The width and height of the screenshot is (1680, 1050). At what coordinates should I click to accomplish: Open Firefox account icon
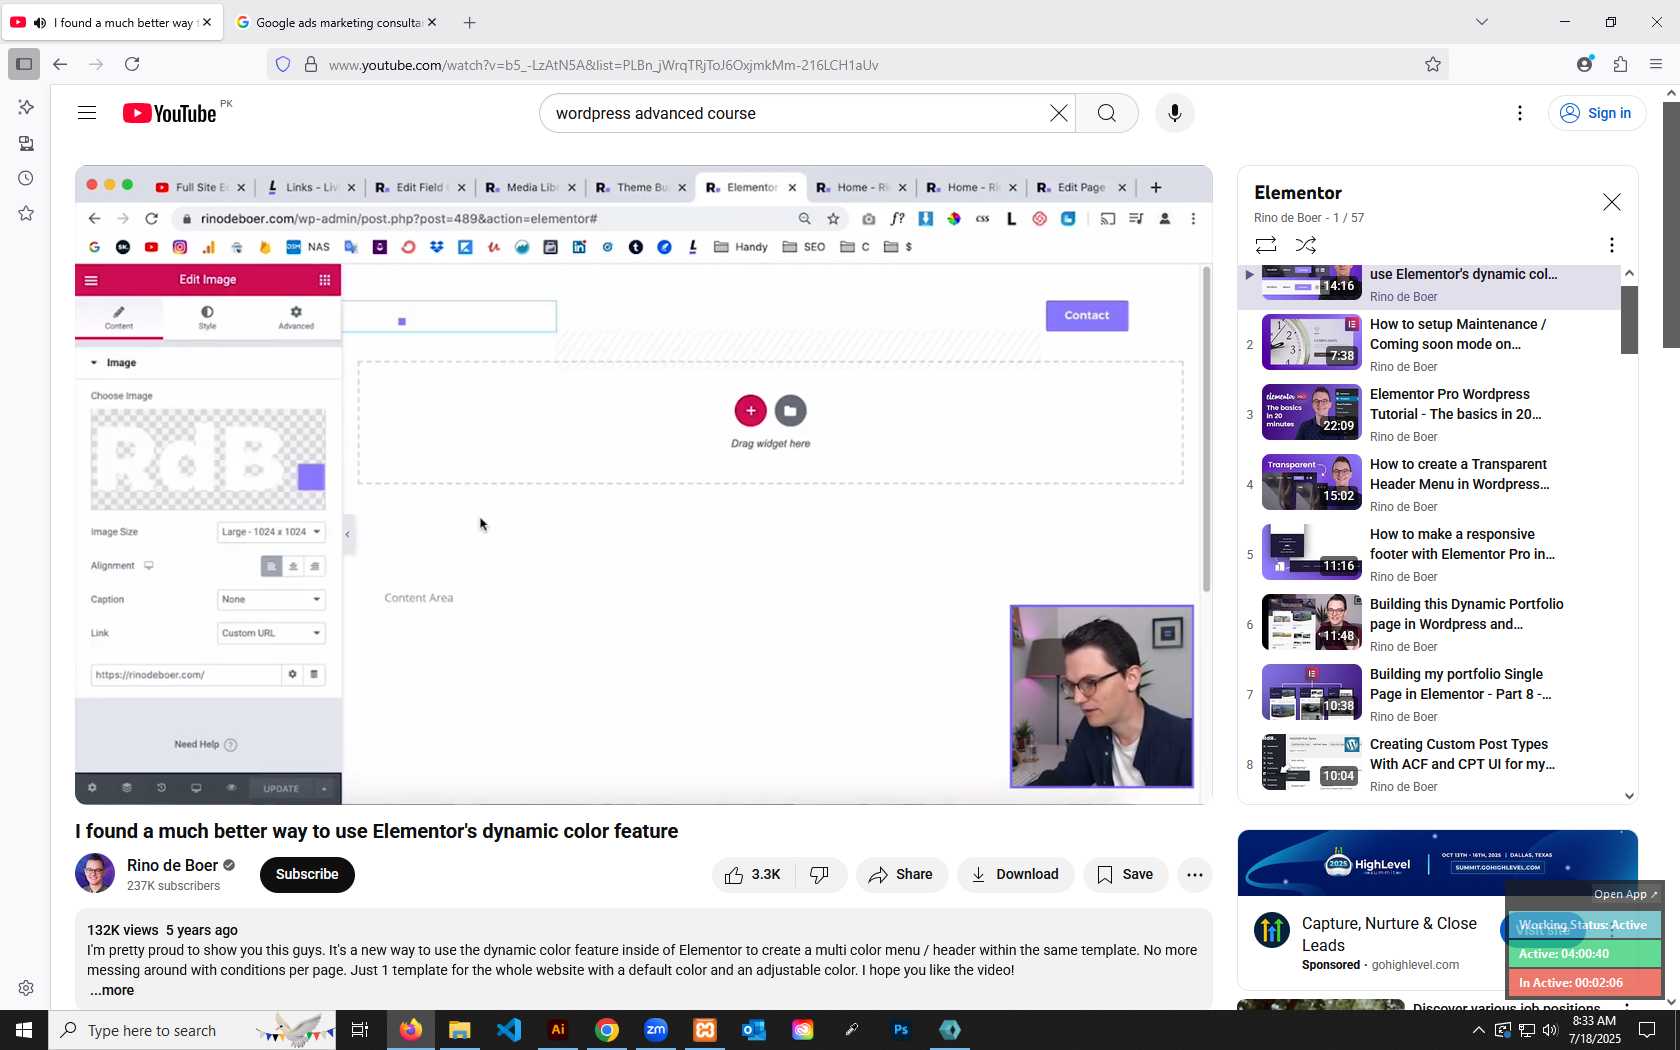pos(1584,64)
